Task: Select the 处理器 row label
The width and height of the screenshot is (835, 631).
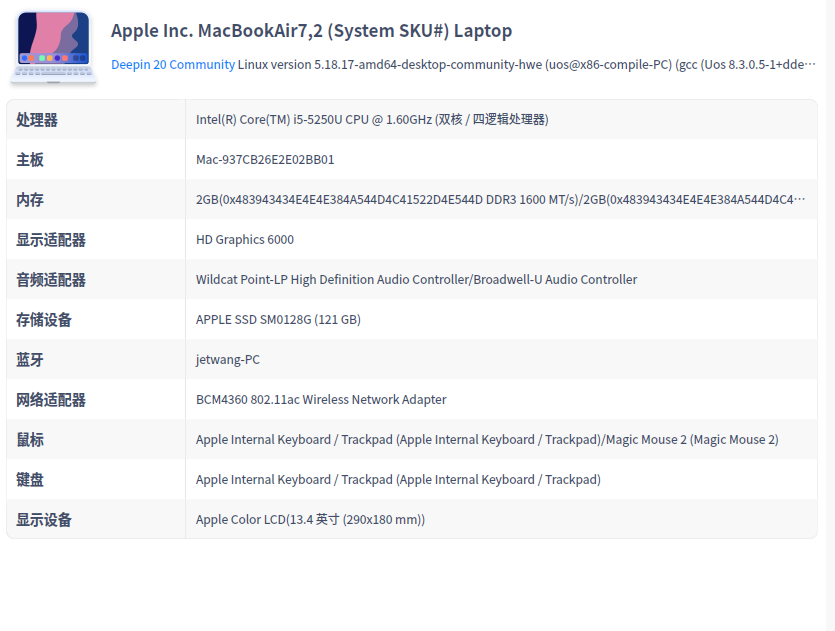Action: (x=37, y=120)
